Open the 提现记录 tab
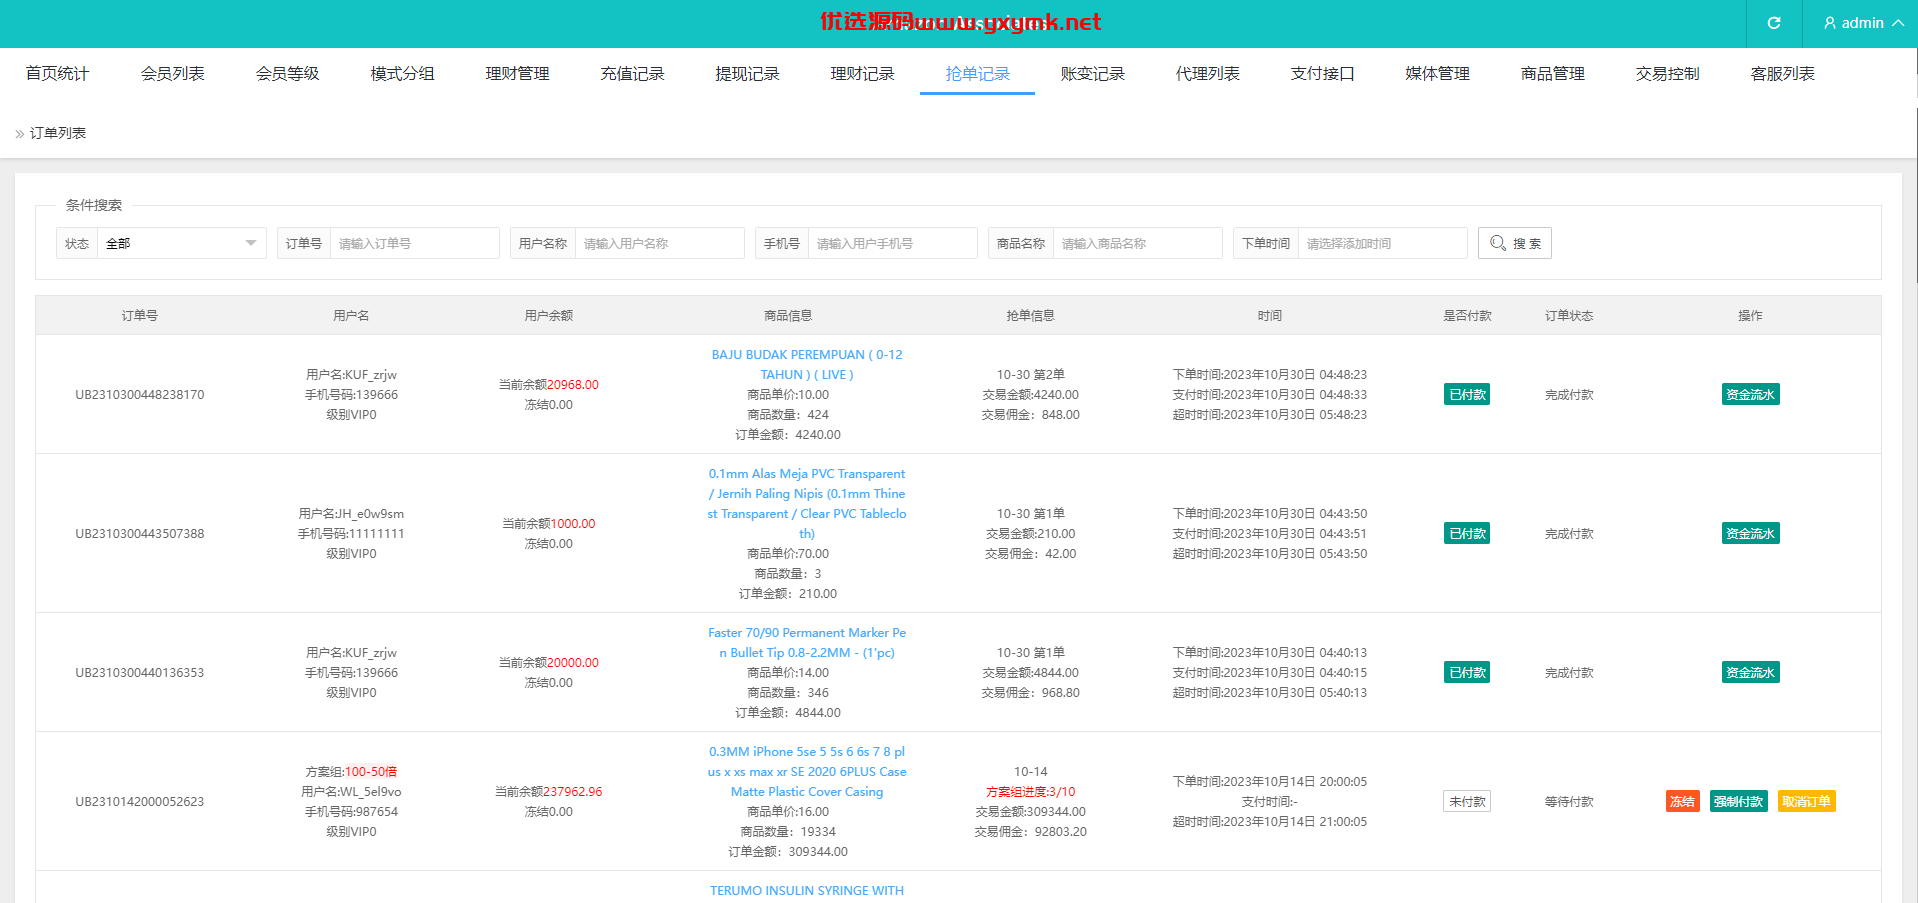 (x=747, y=73)
